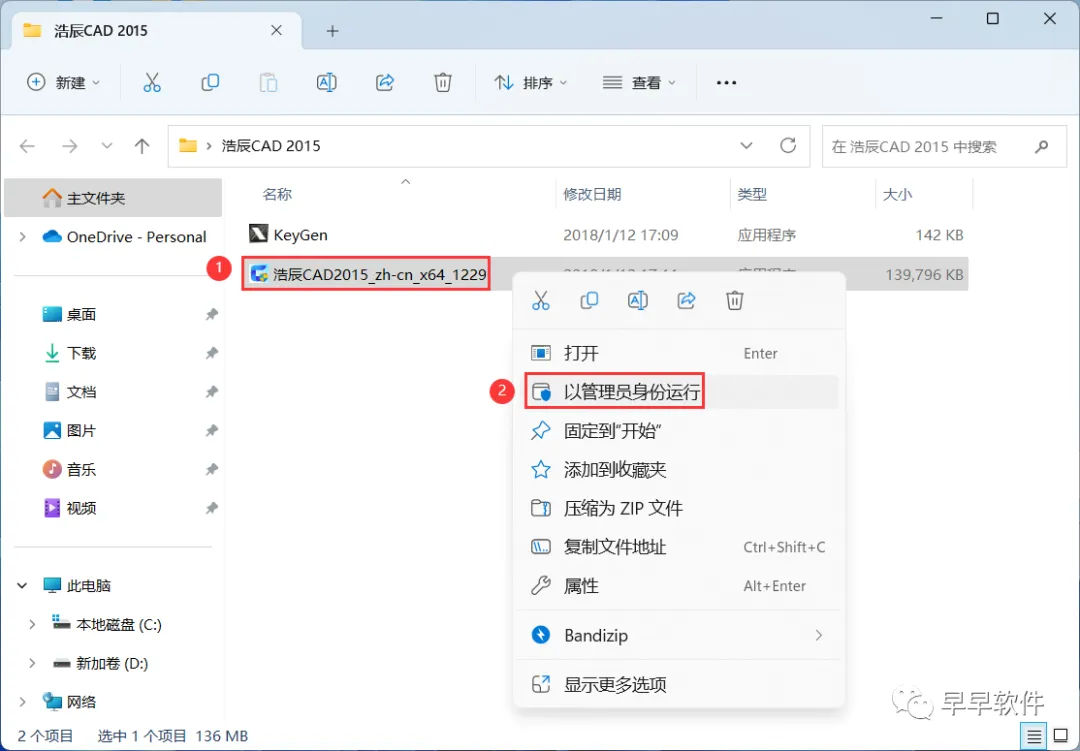Open a new tab with the plus button
The width and height of the screenshot is (1080, 751).
(333, 31)
